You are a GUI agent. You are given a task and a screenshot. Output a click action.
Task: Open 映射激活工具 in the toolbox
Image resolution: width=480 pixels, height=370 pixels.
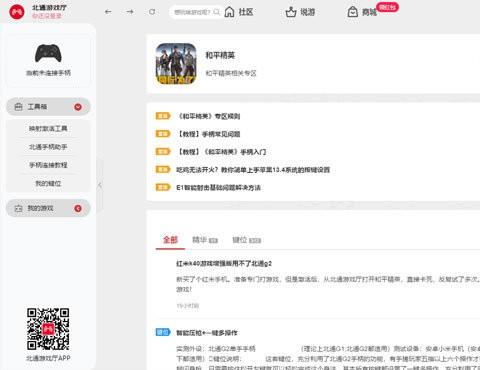[x=48, y=128]
